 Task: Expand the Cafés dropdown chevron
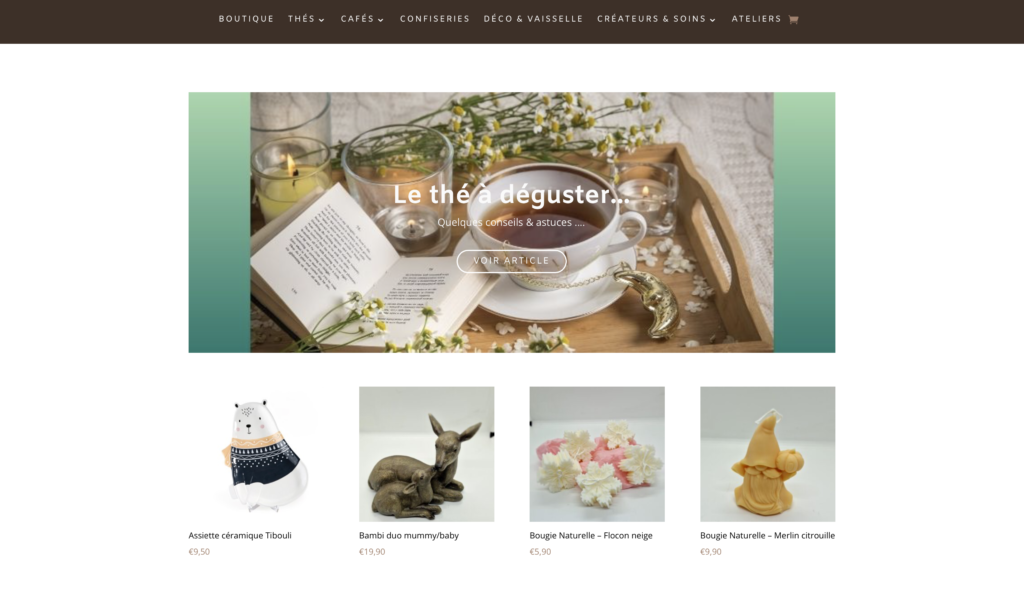pos(381,20)
